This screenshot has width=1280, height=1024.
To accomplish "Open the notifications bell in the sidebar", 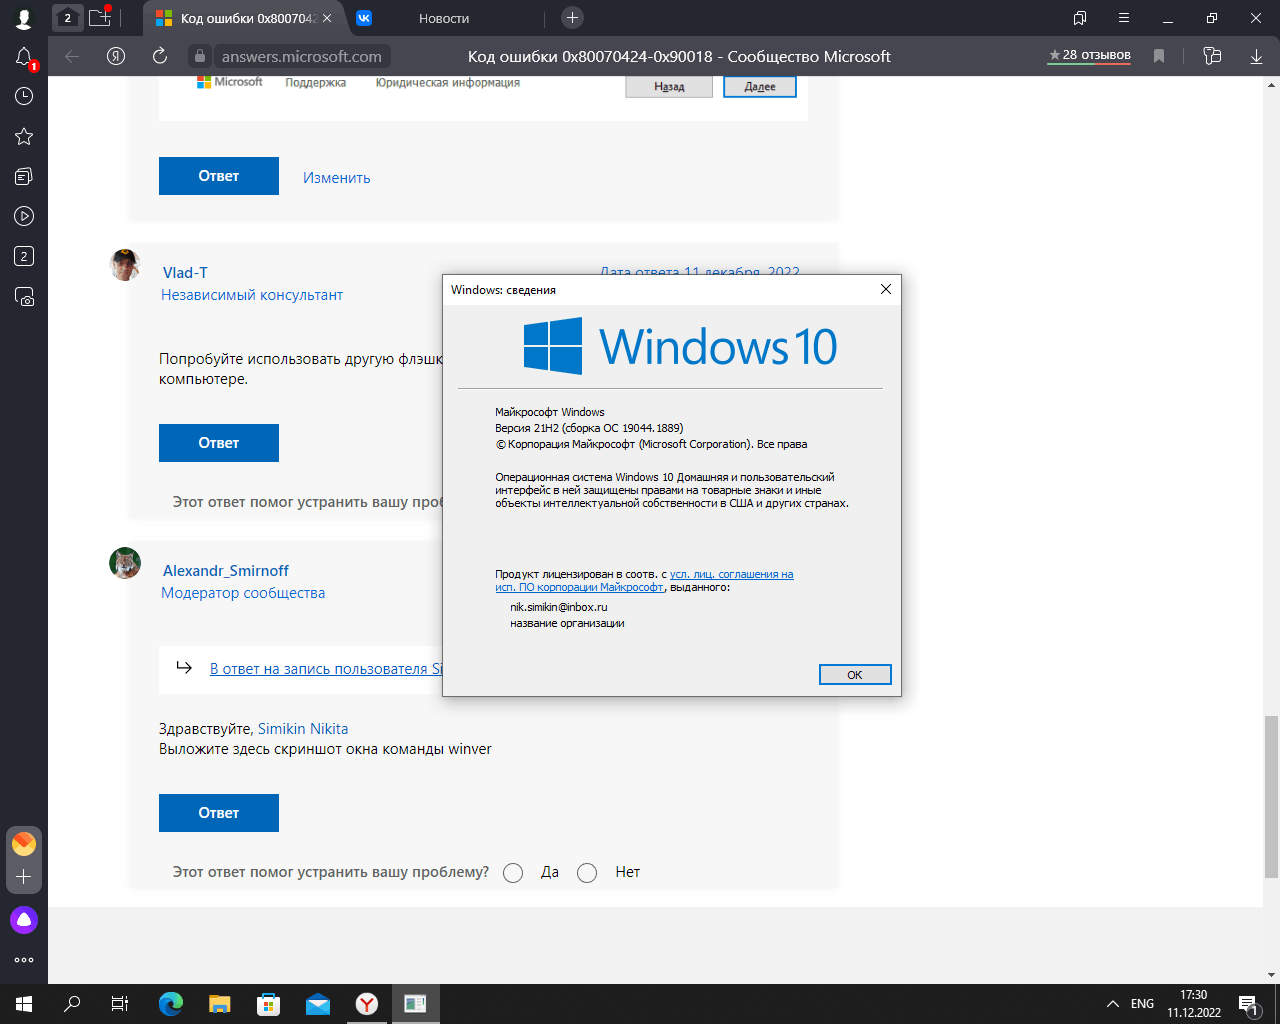I will click(x=24, y=58).
